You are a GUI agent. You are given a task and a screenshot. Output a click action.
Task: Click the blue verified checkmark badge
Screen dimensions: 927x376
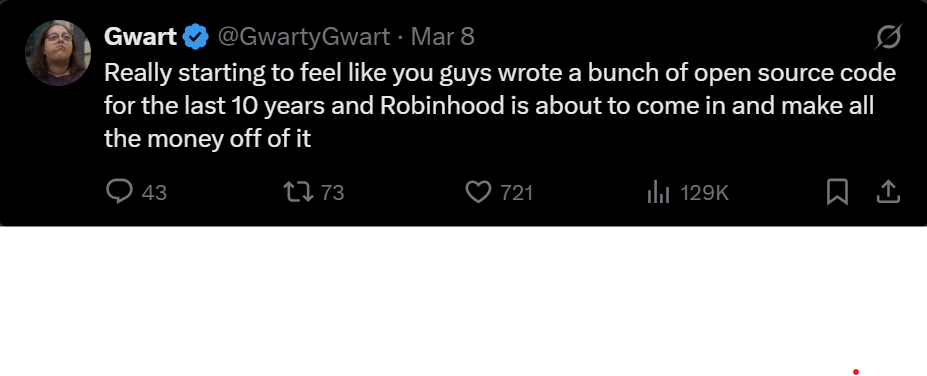pos(196,37)
